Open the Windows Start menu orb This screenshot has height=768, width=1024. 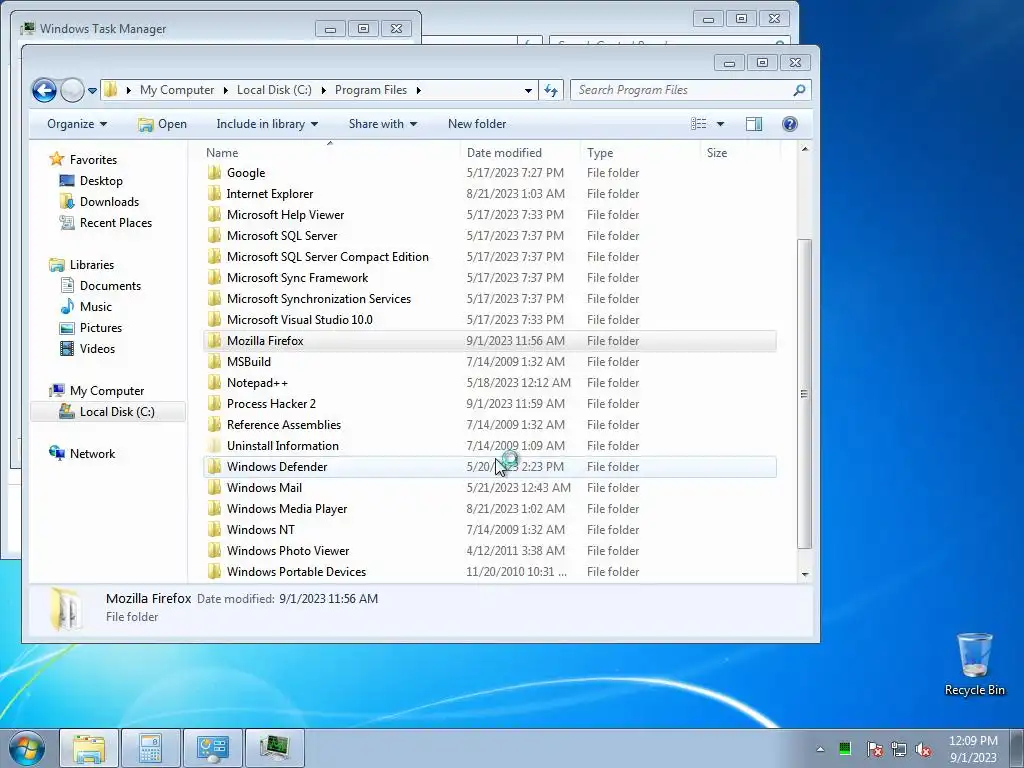26,749
